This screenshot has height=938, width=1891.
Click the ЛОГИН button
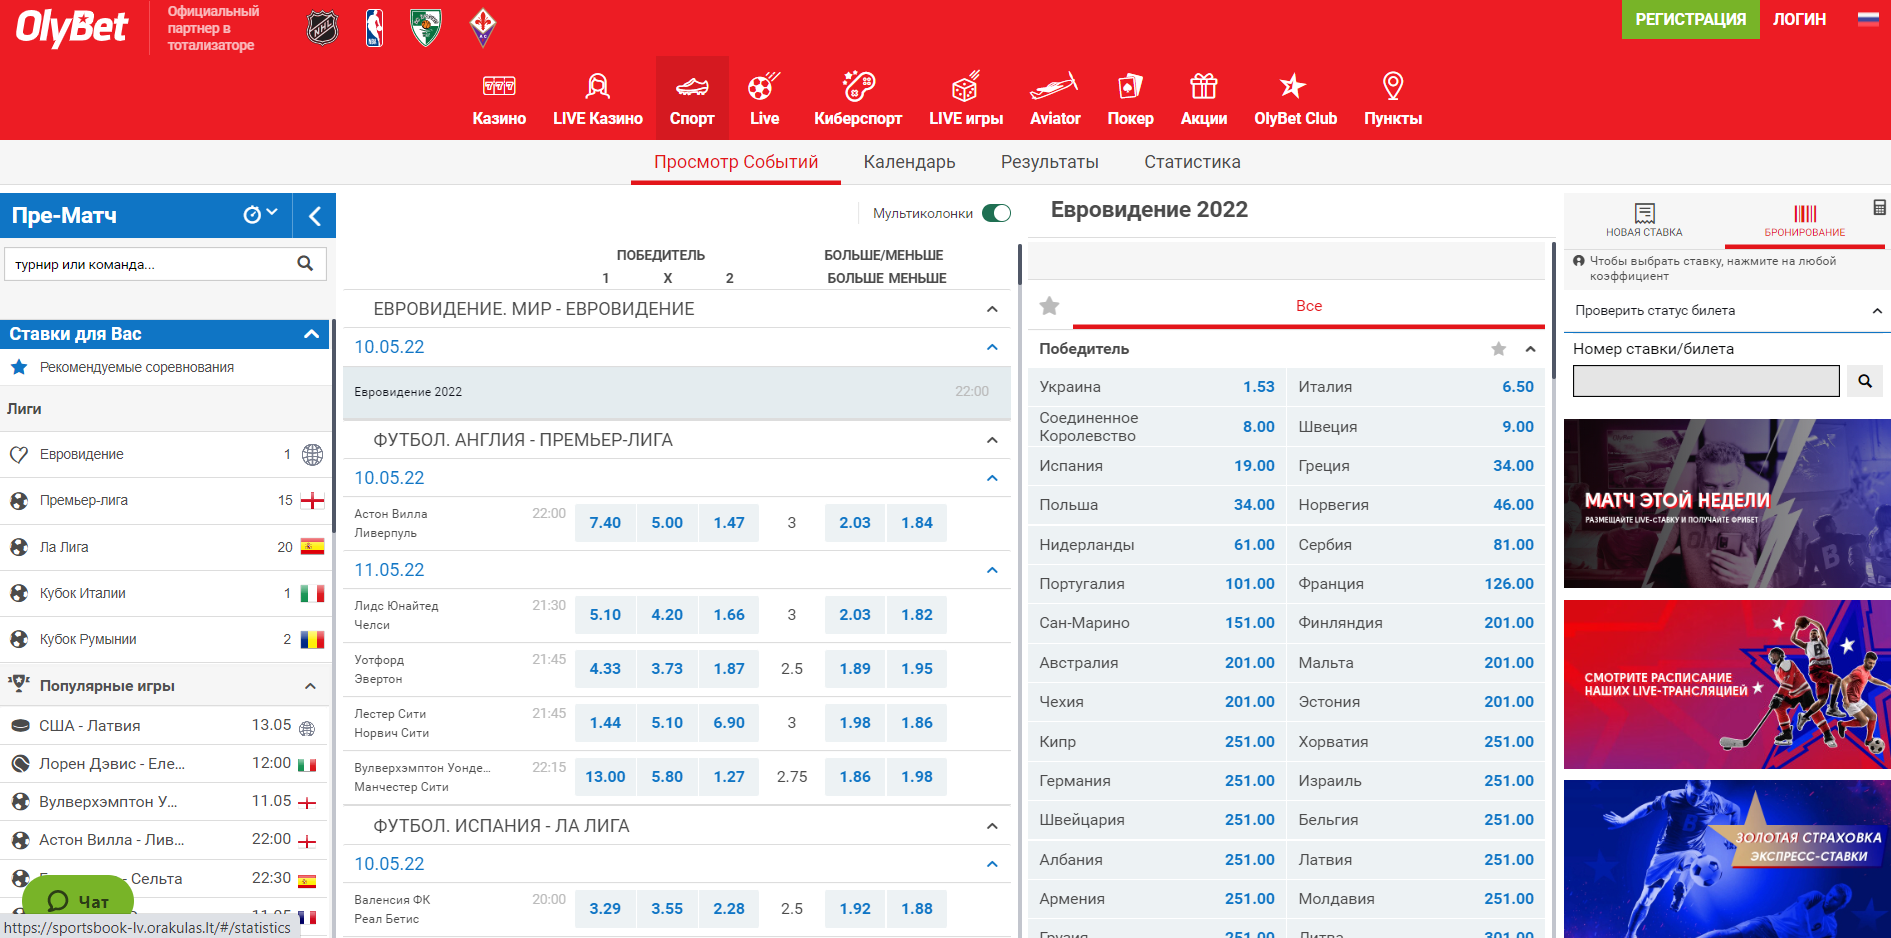point(1799,19)
